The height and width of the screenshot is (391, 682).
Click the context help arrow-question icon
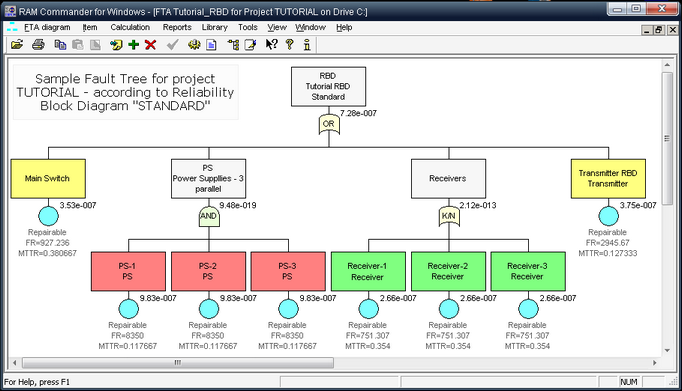[x=271, y=44]
